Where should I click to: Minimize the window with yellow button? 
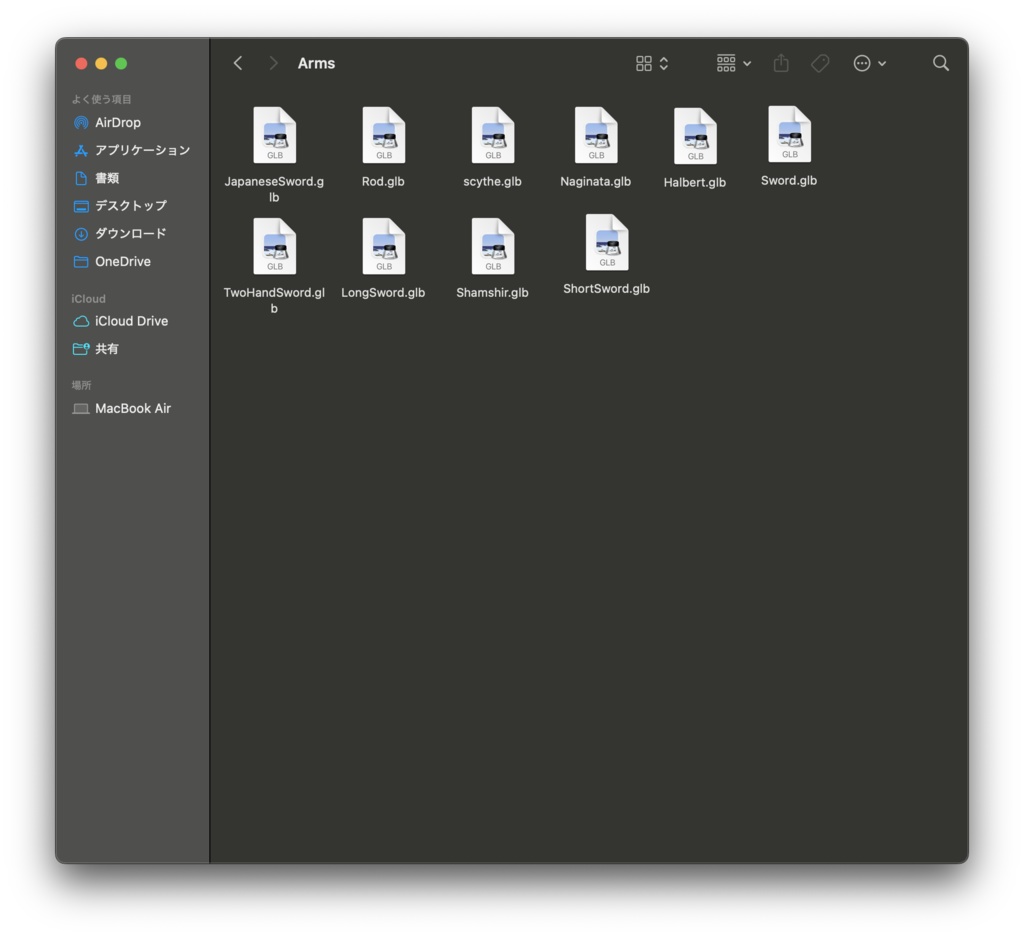101,63
